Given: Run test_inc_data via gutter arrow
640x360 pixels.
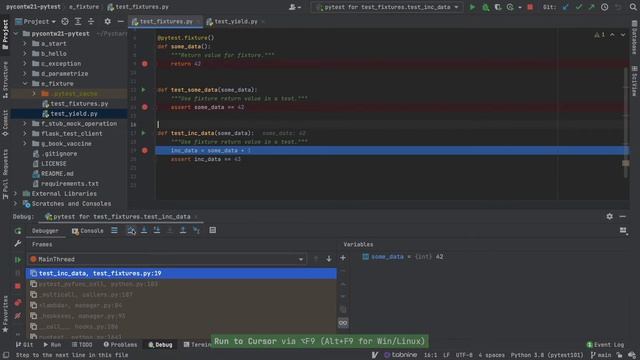Looking at the screenshot, I should [x=143, y=133].
